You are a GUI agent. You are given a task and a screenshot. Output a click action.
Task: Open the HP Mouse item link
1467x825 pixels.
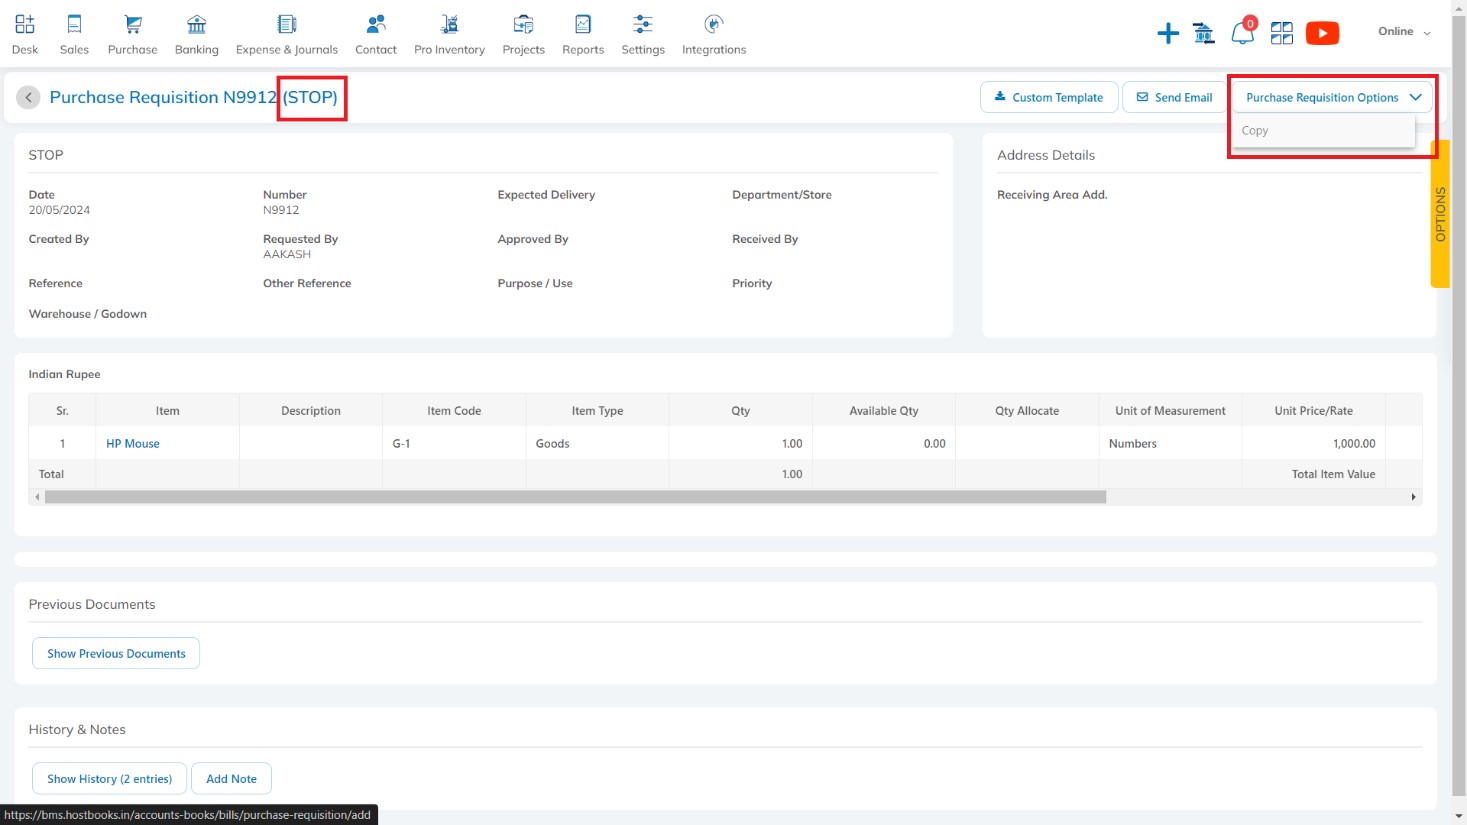click(133, 443)
